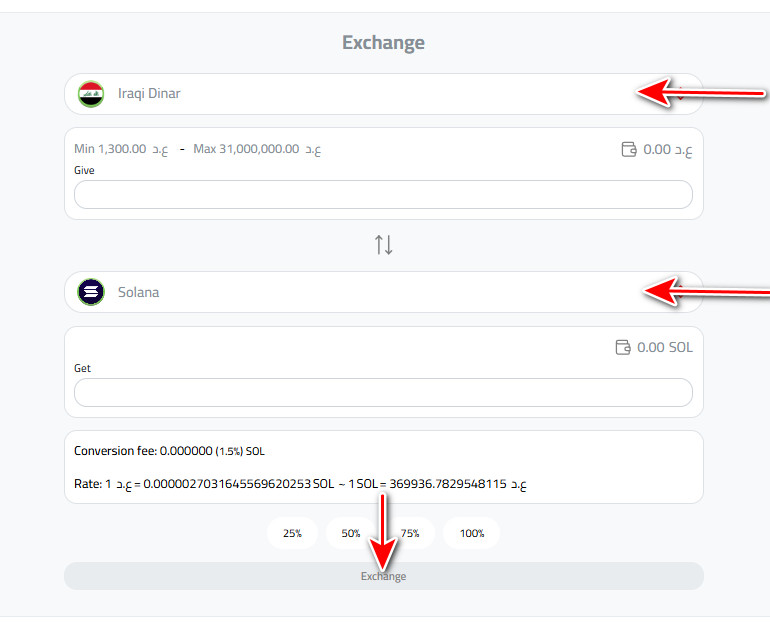The image size is (770, 626).
Task: Pick the 75% amount button
Action: [x=410, y=533]
